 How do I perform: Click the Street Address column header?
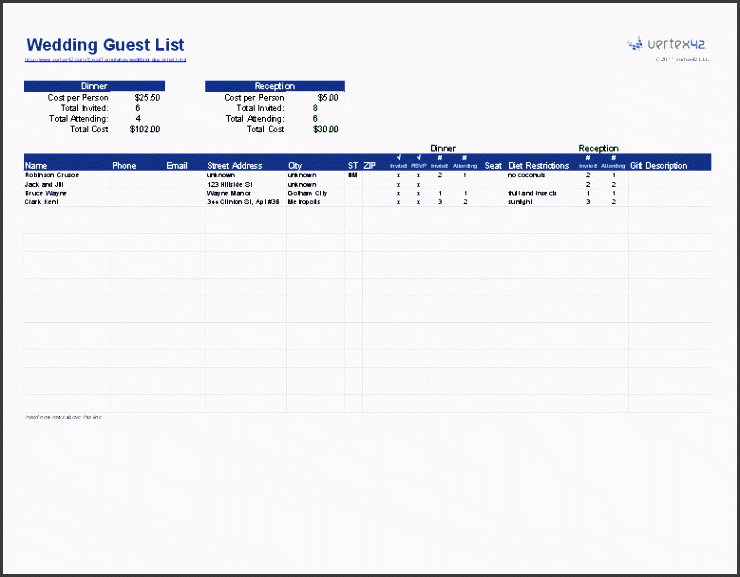click(x=235, y=166)
